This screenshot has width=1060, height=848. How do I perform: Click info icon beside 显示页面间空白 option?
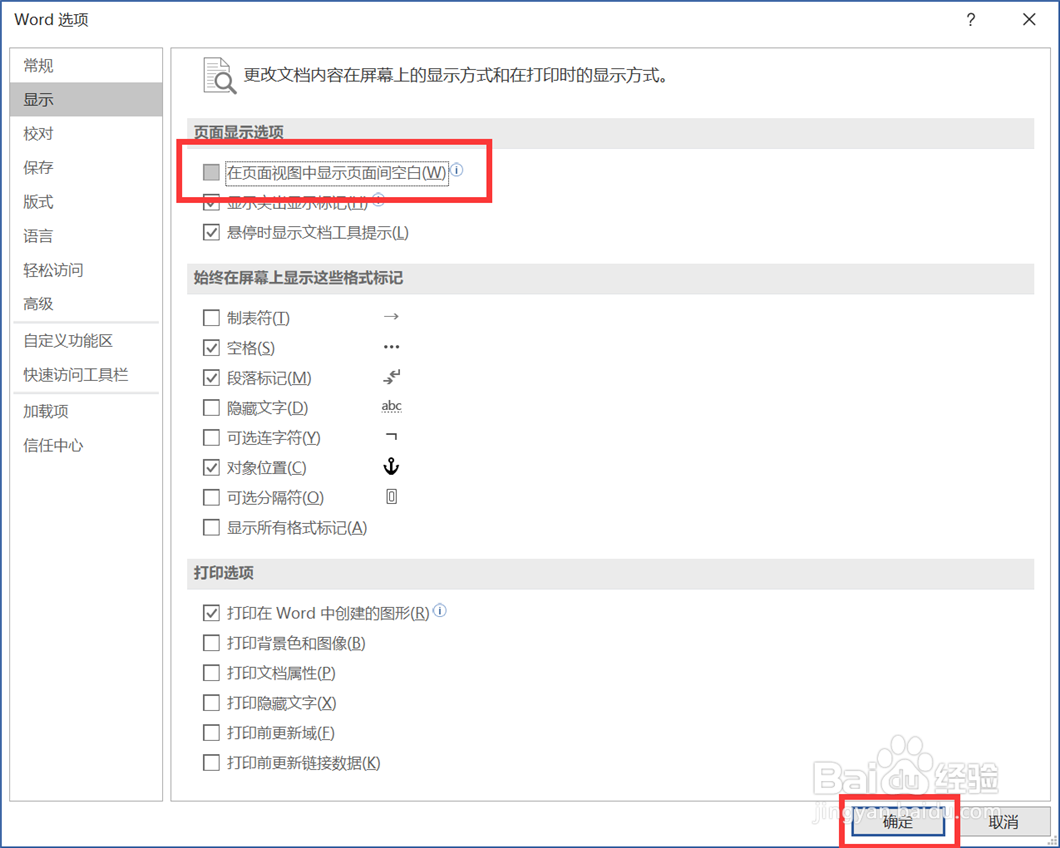click(457, 170)
